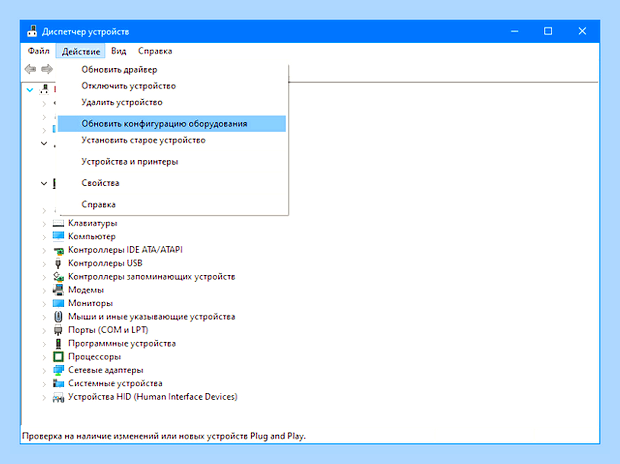Viewport: 620px width, 464px height.
Task: Click the Мониторы display icon
Action: 58,303
